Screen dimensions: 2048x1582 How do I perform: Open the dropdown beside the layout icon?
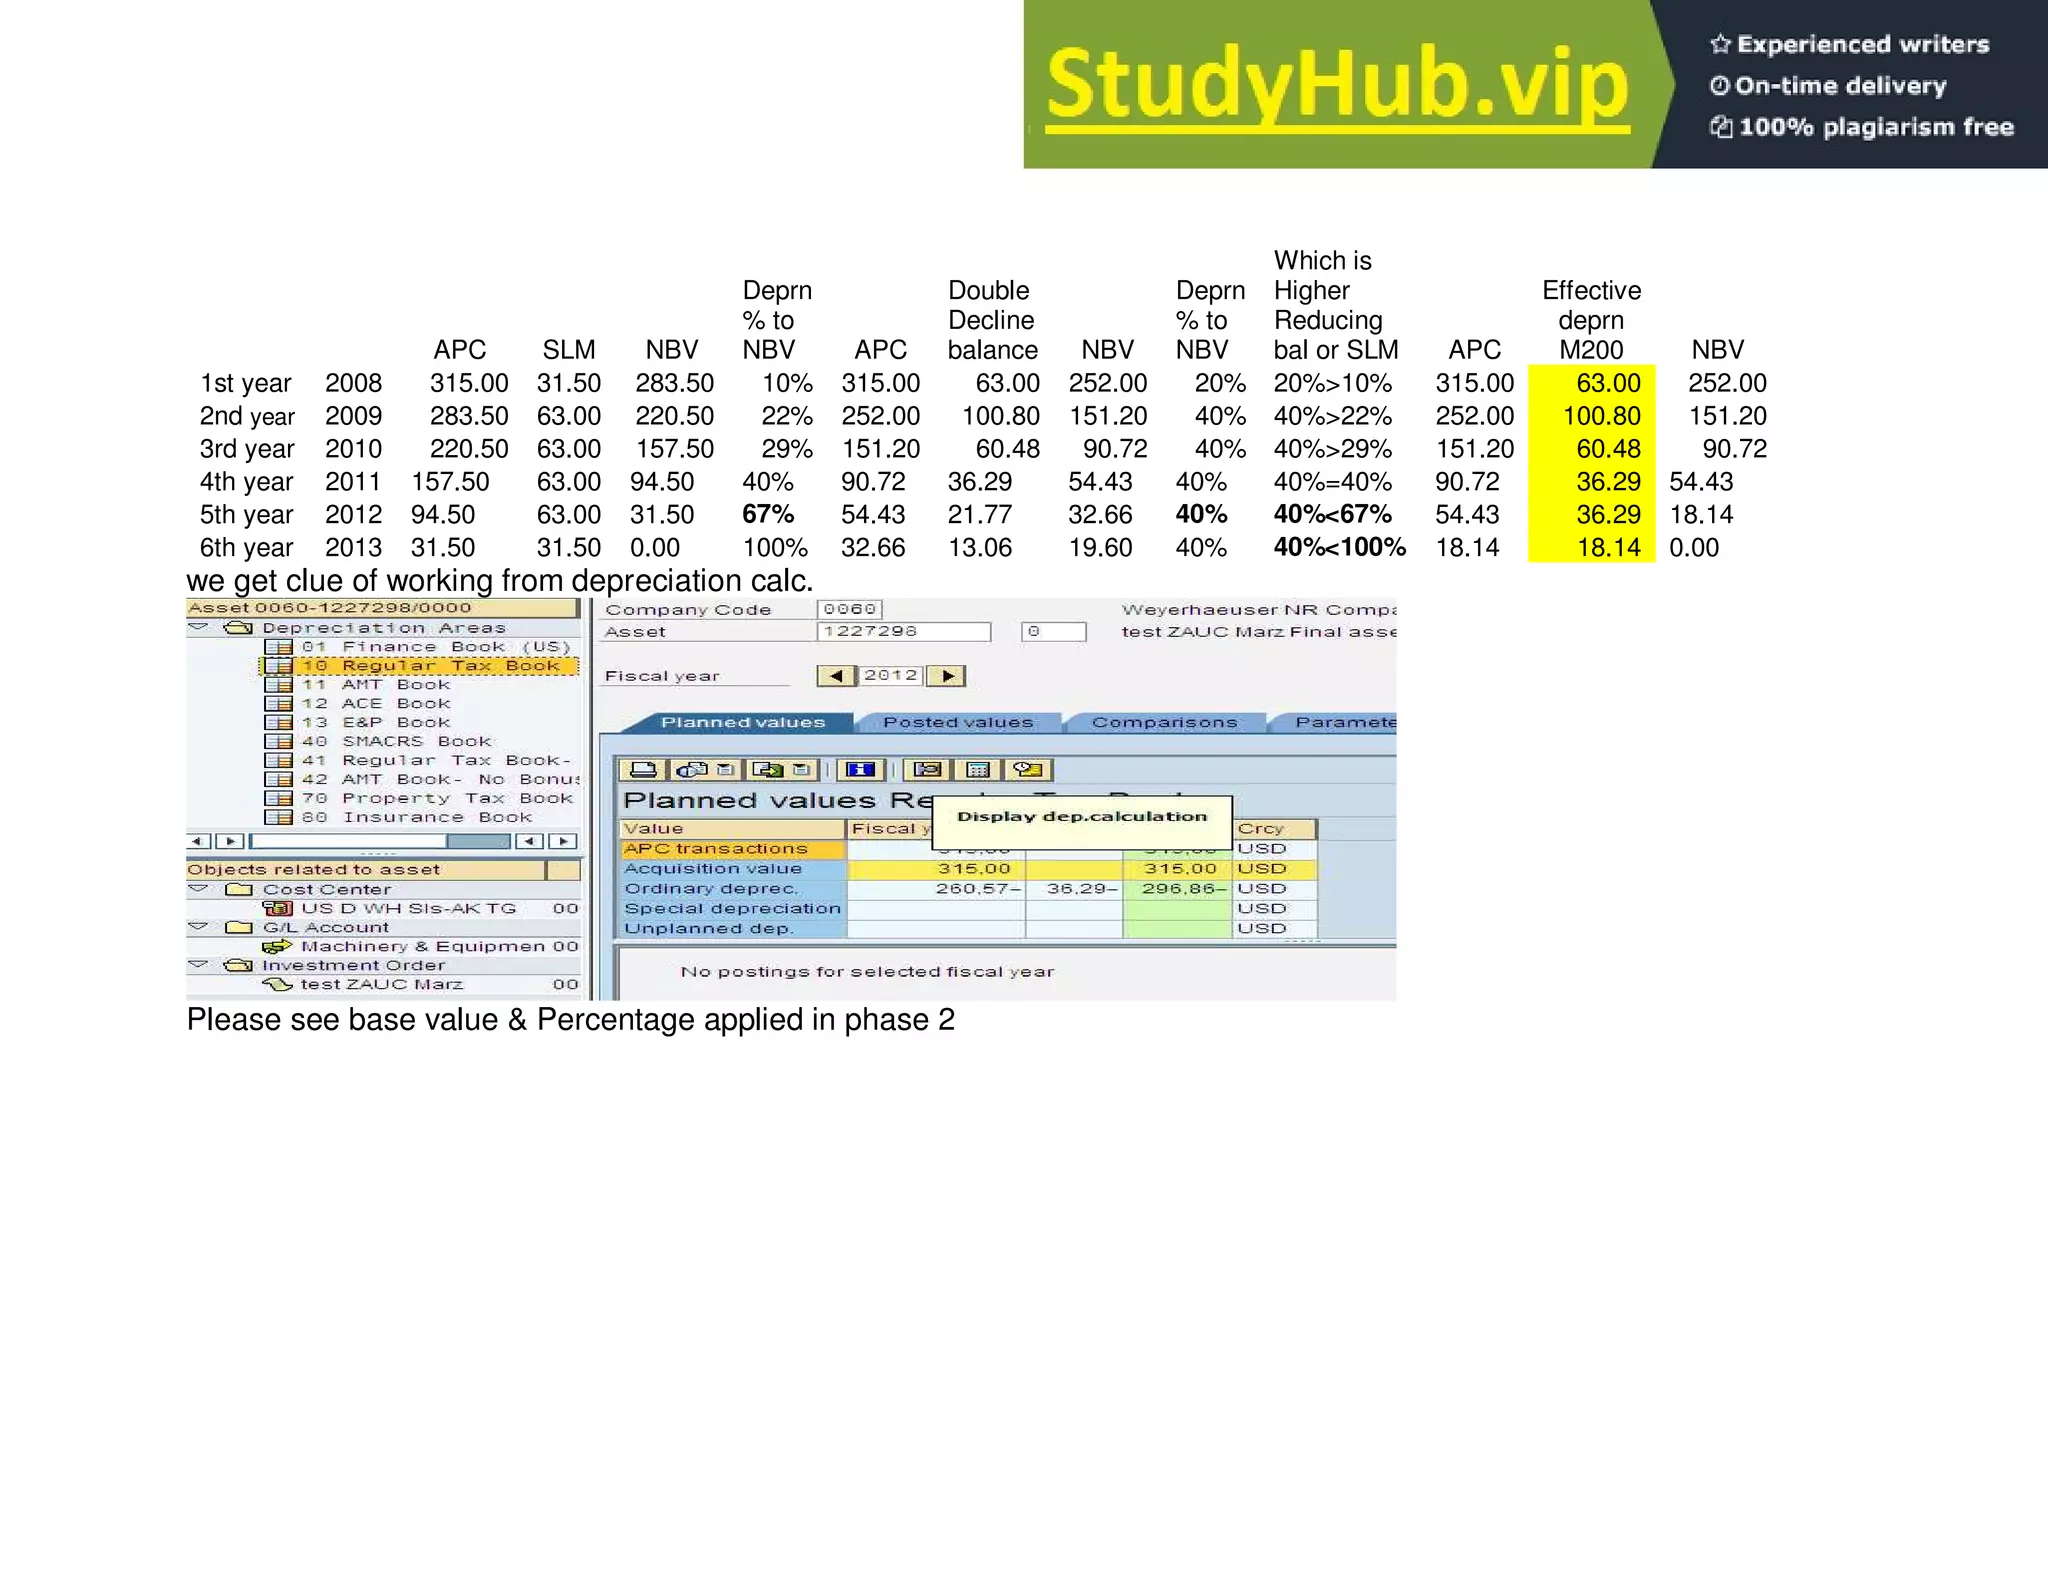727,769
